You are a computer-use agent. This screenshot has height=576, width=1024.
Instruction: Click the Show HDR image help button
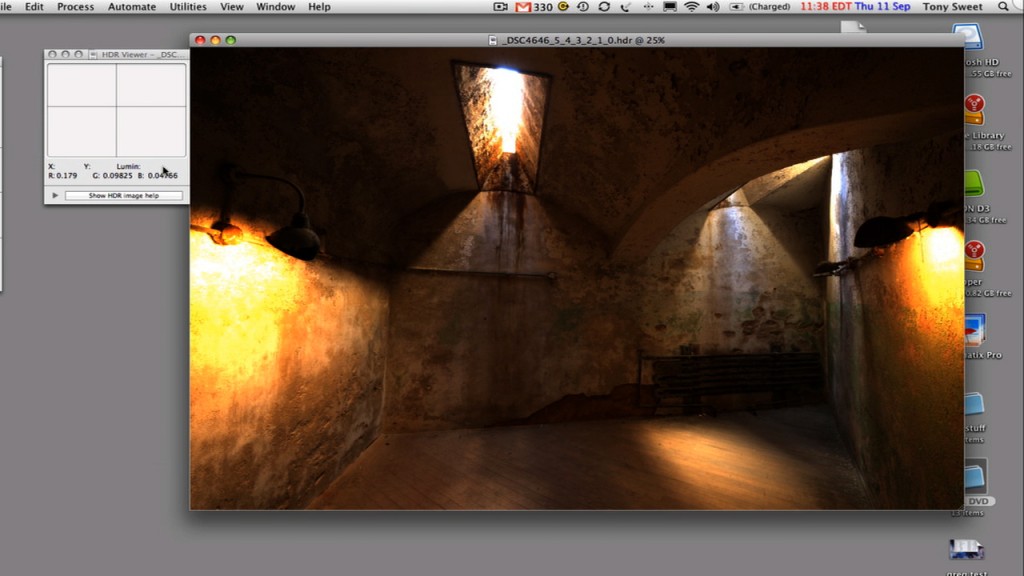pos(124,195)
